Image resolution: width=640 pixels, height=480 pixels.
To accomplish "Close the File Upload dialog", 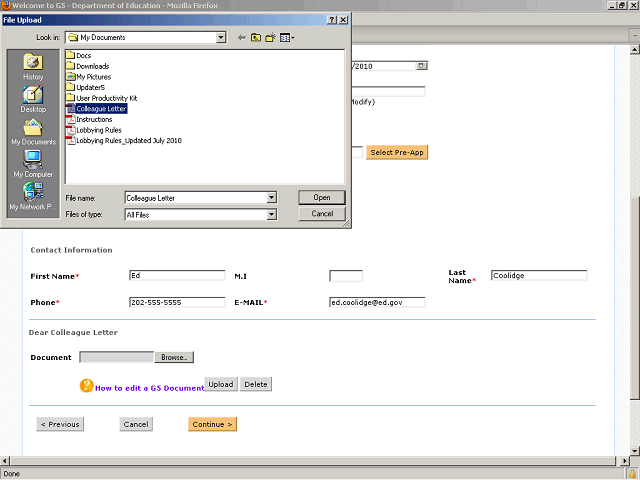I will pyautogui.click(x=344, y=20).
